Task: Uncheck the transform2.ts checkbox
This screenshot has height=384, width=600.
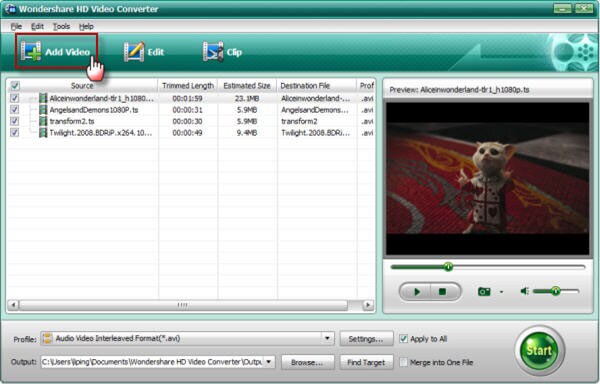Action: pos(14,121)
